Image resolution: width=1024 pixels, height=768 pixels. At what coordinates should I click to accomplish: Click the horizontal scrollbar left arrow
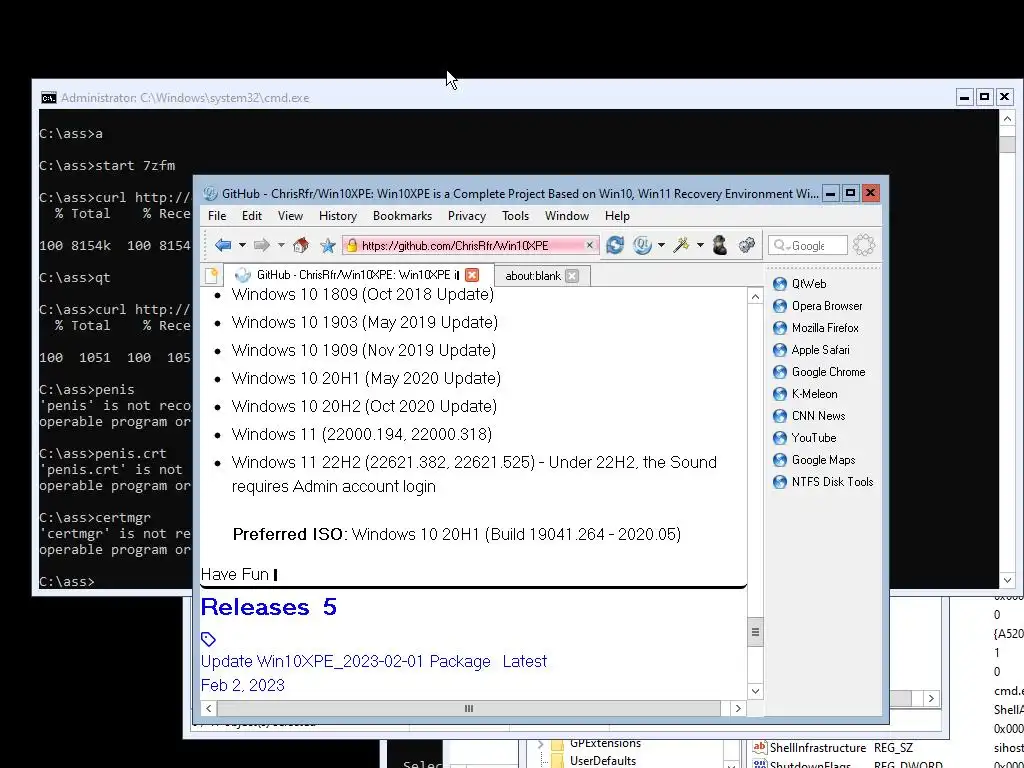209,709
